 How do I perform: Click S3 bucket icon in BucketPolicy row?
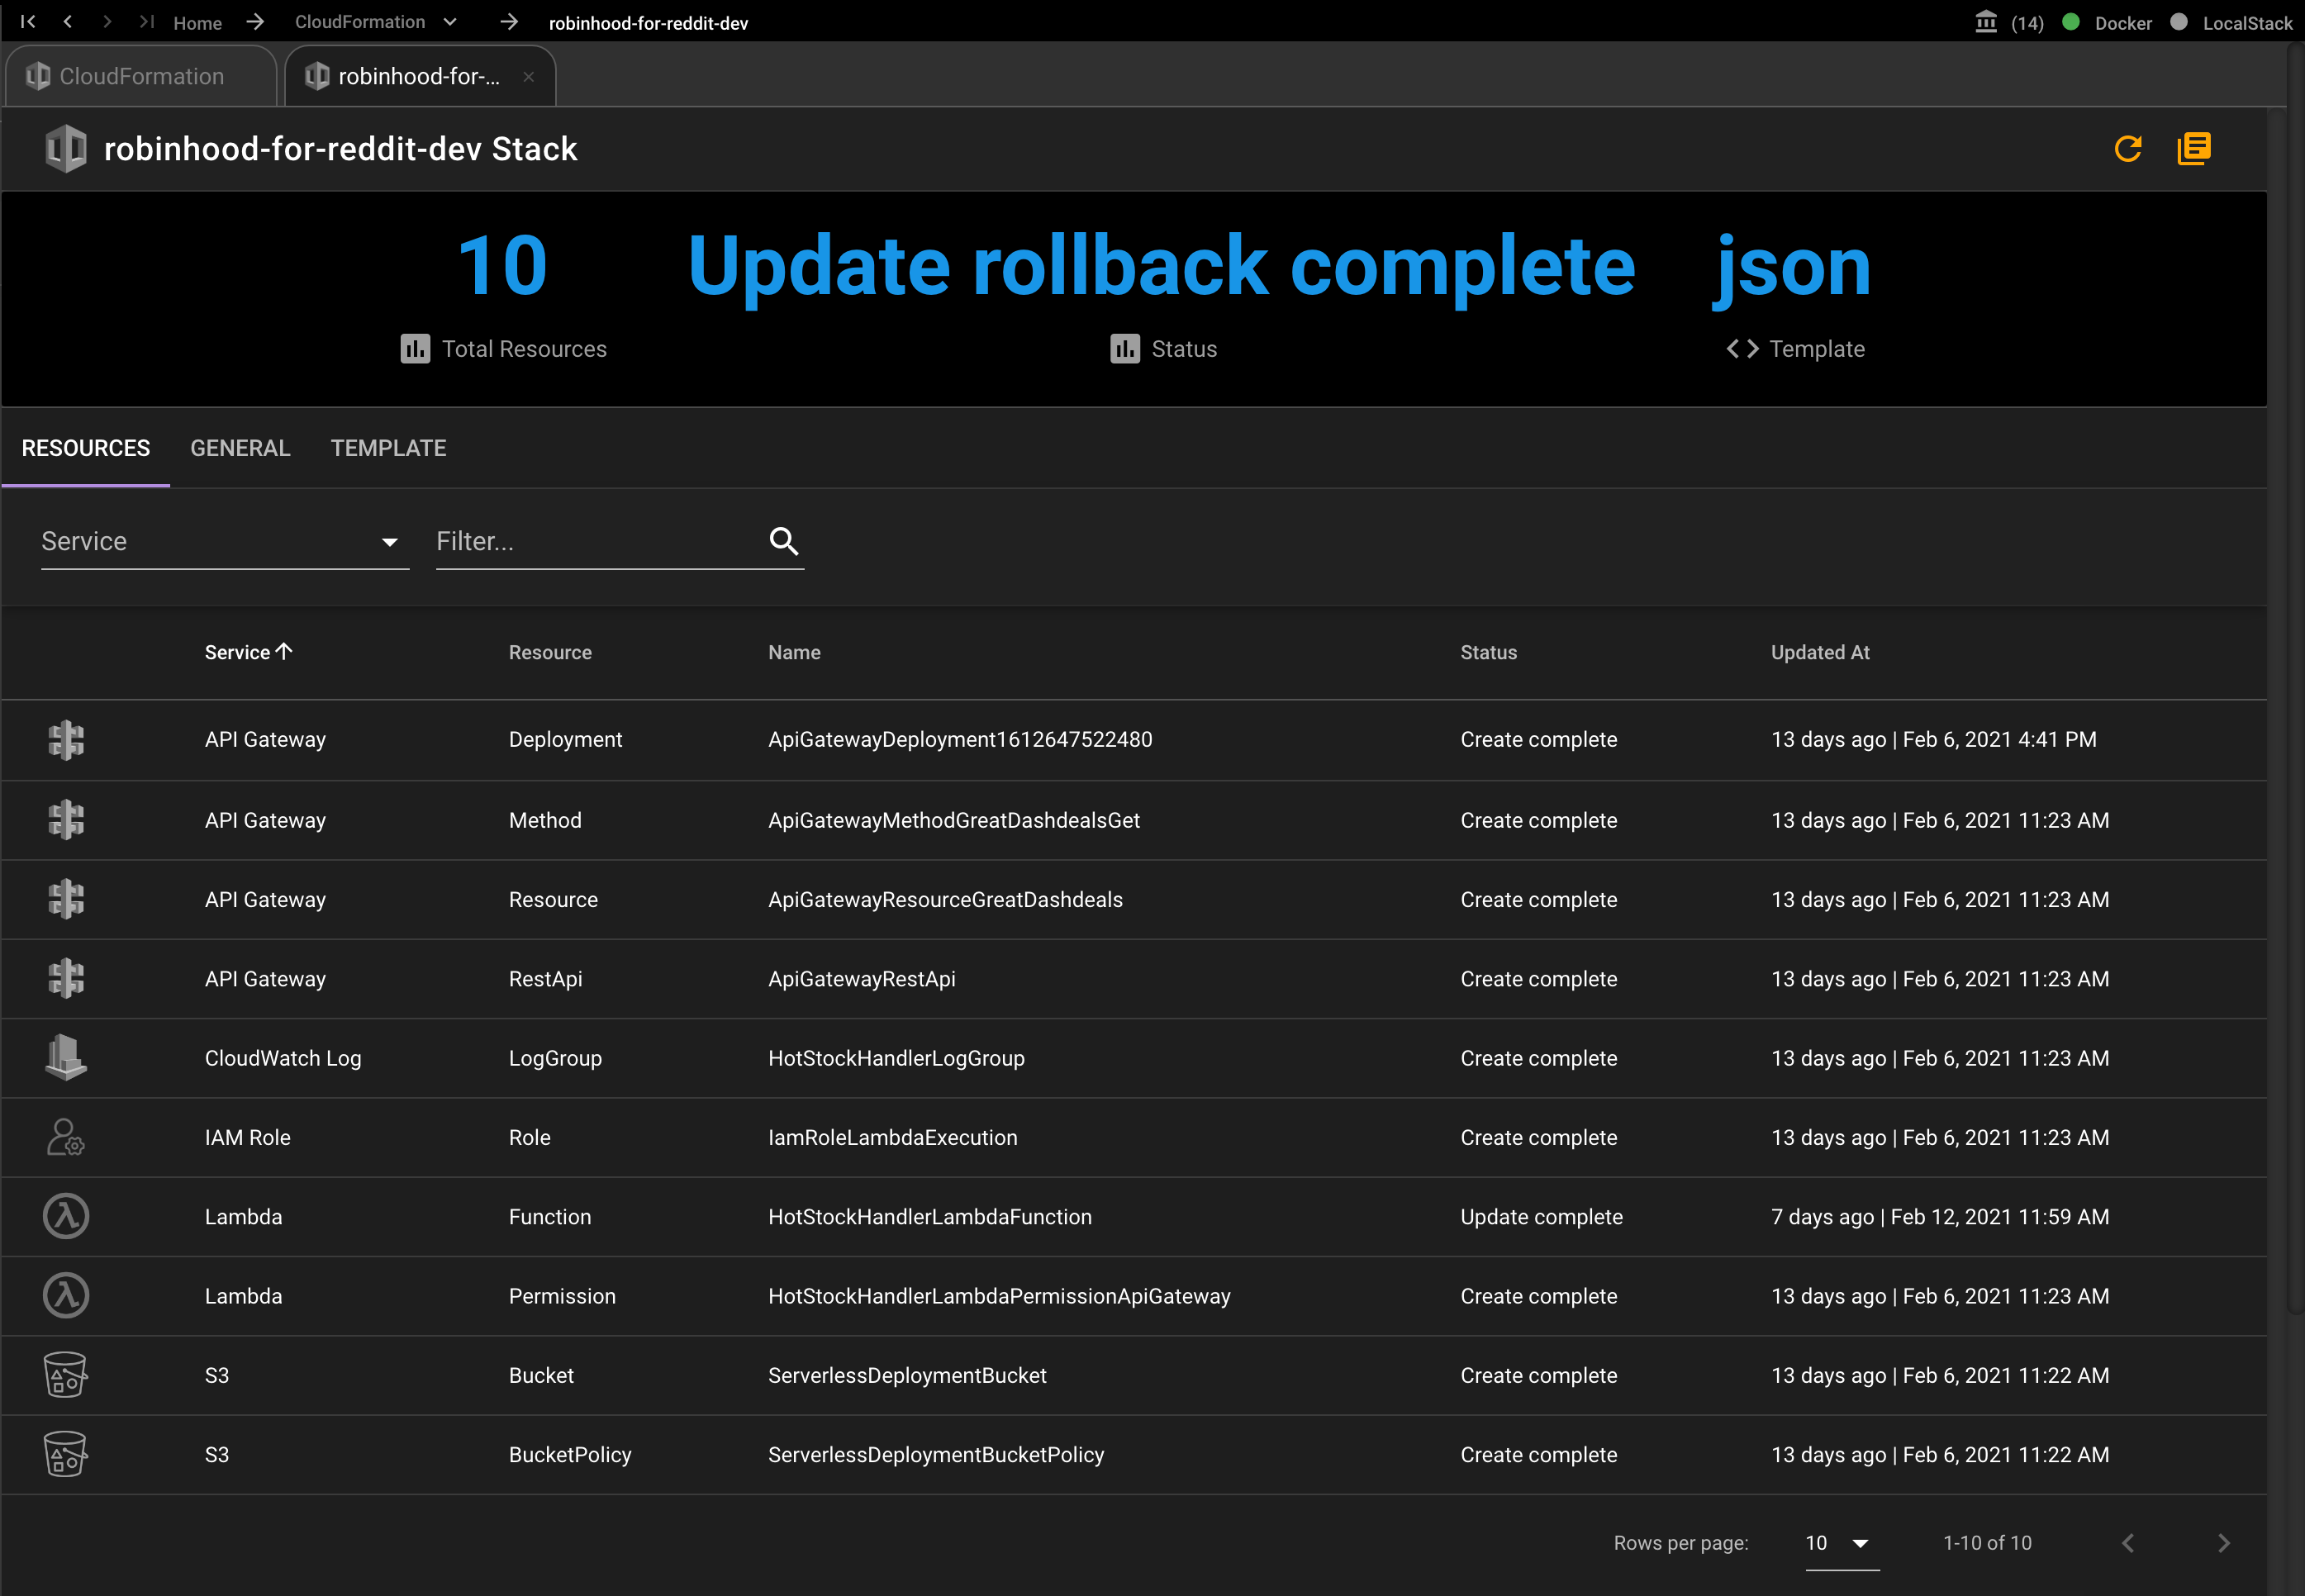[x=66, y=1454]
